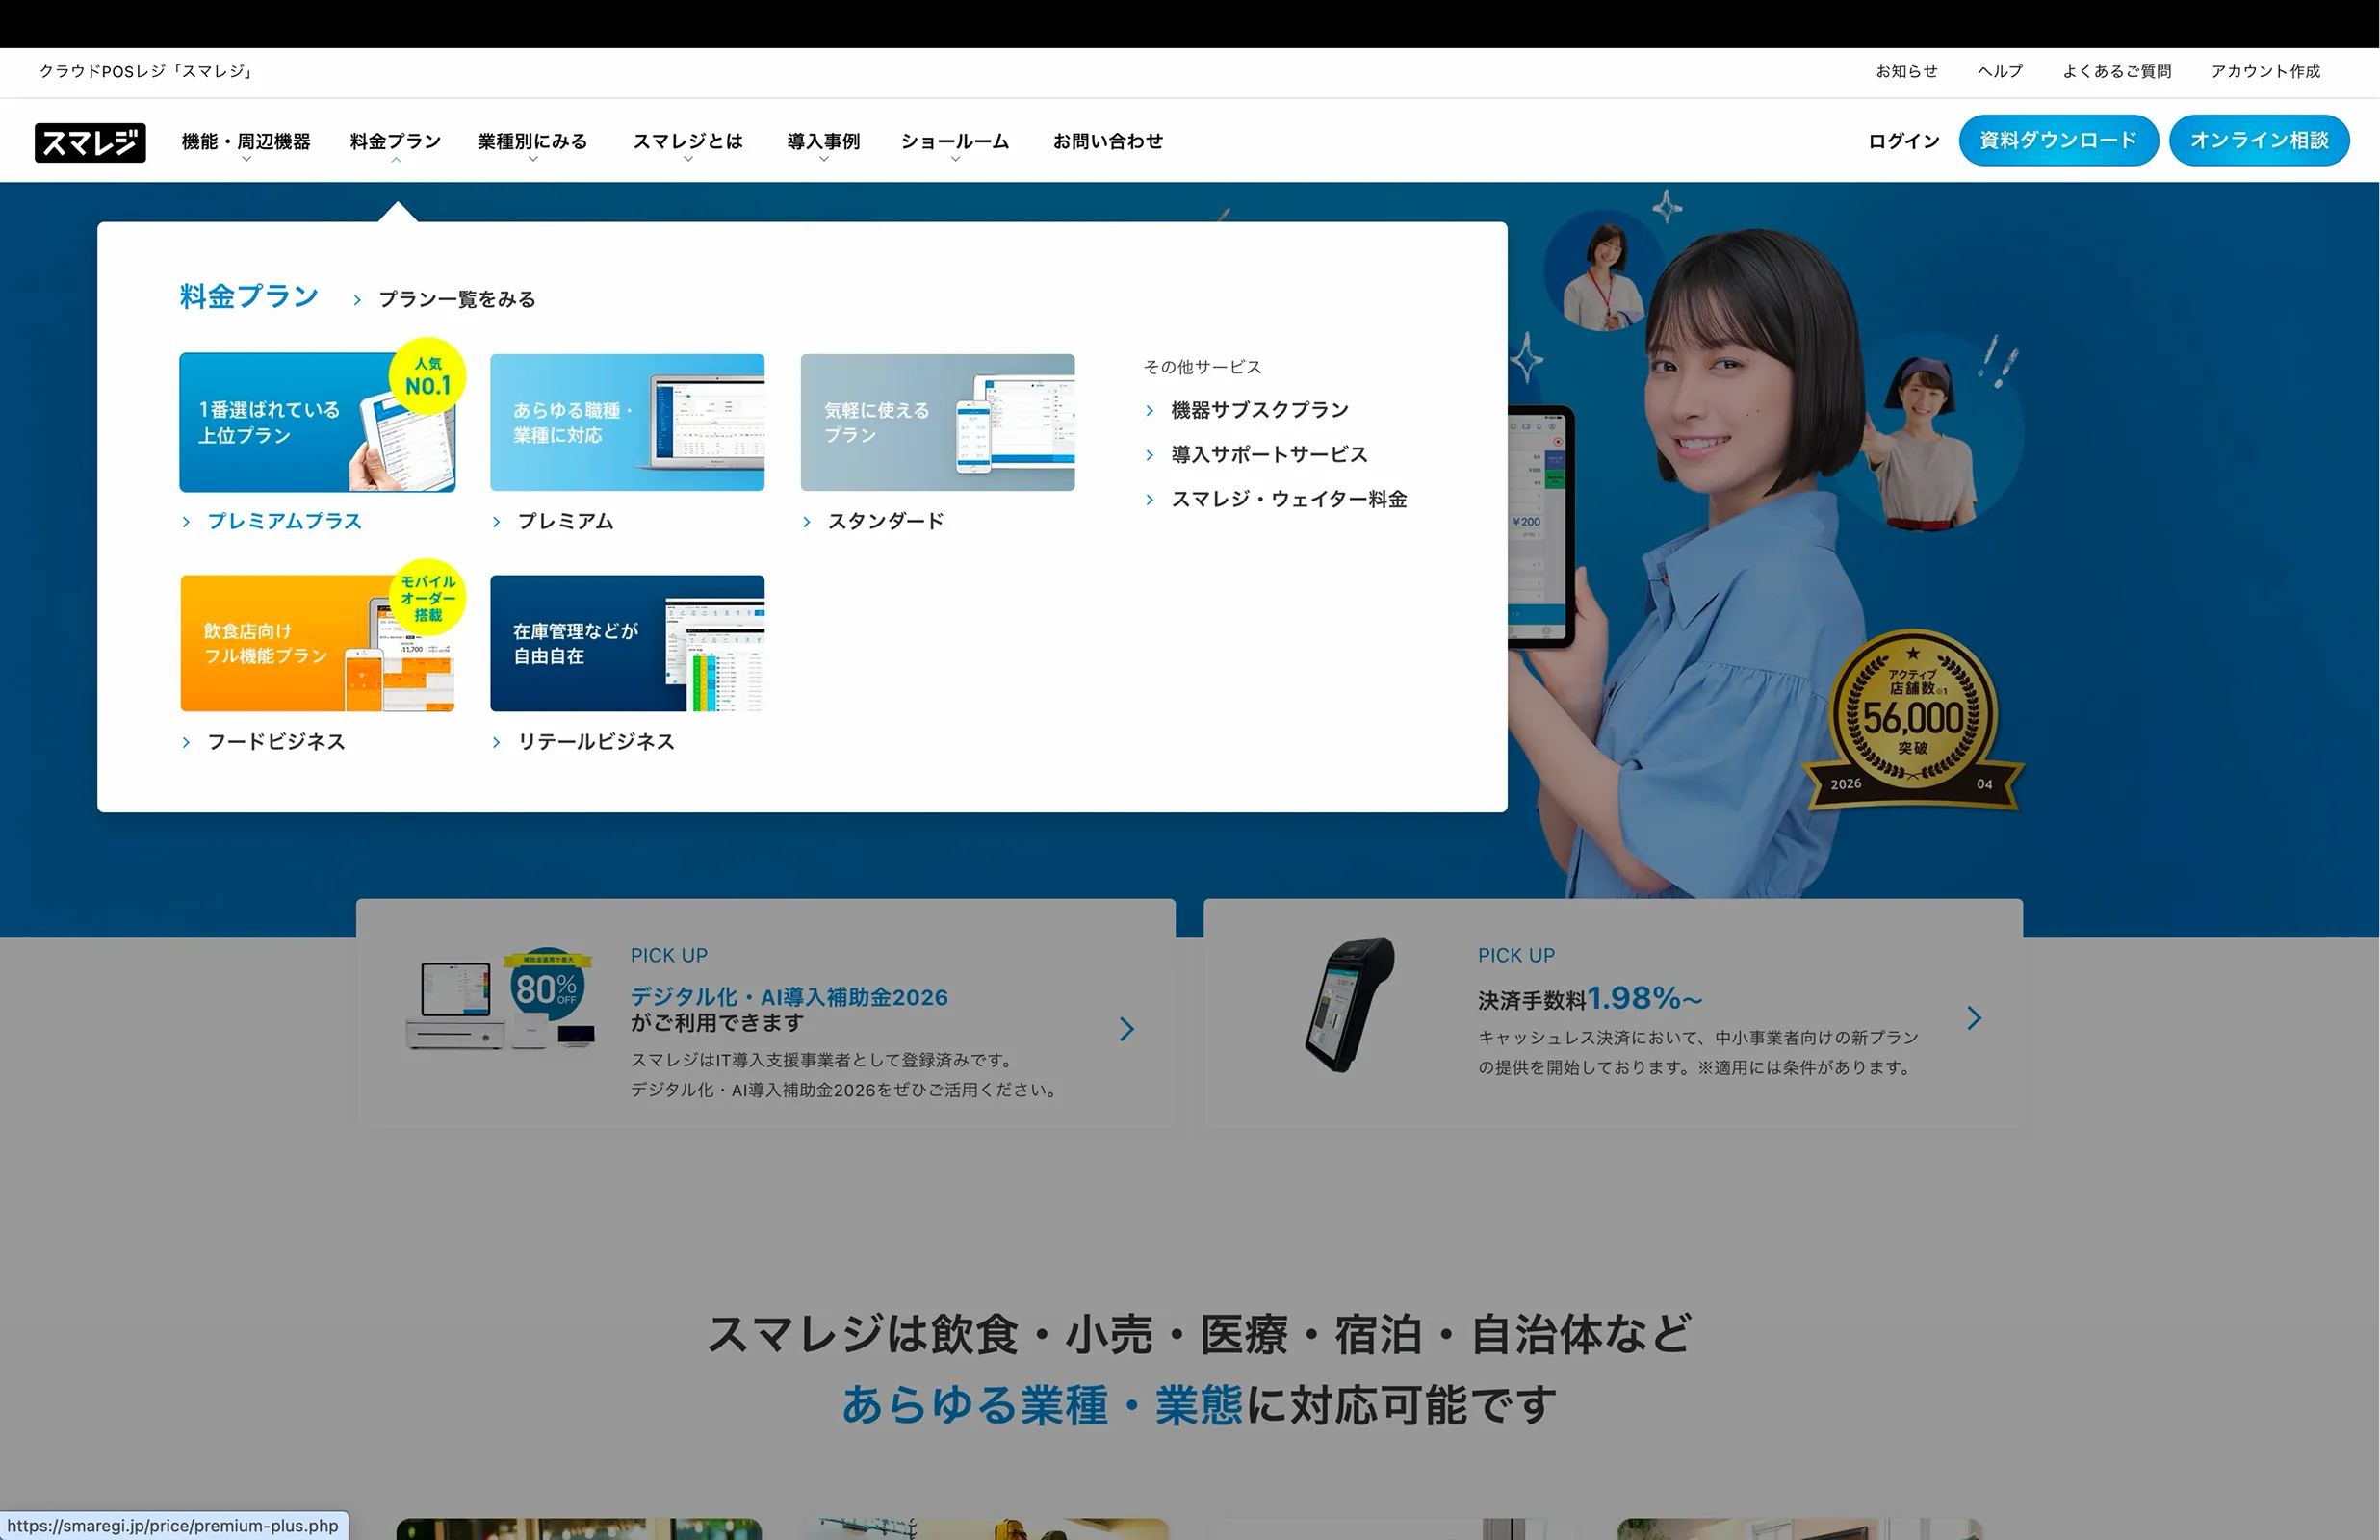Open 決済手数料1.98%〜 headline

1590,998
